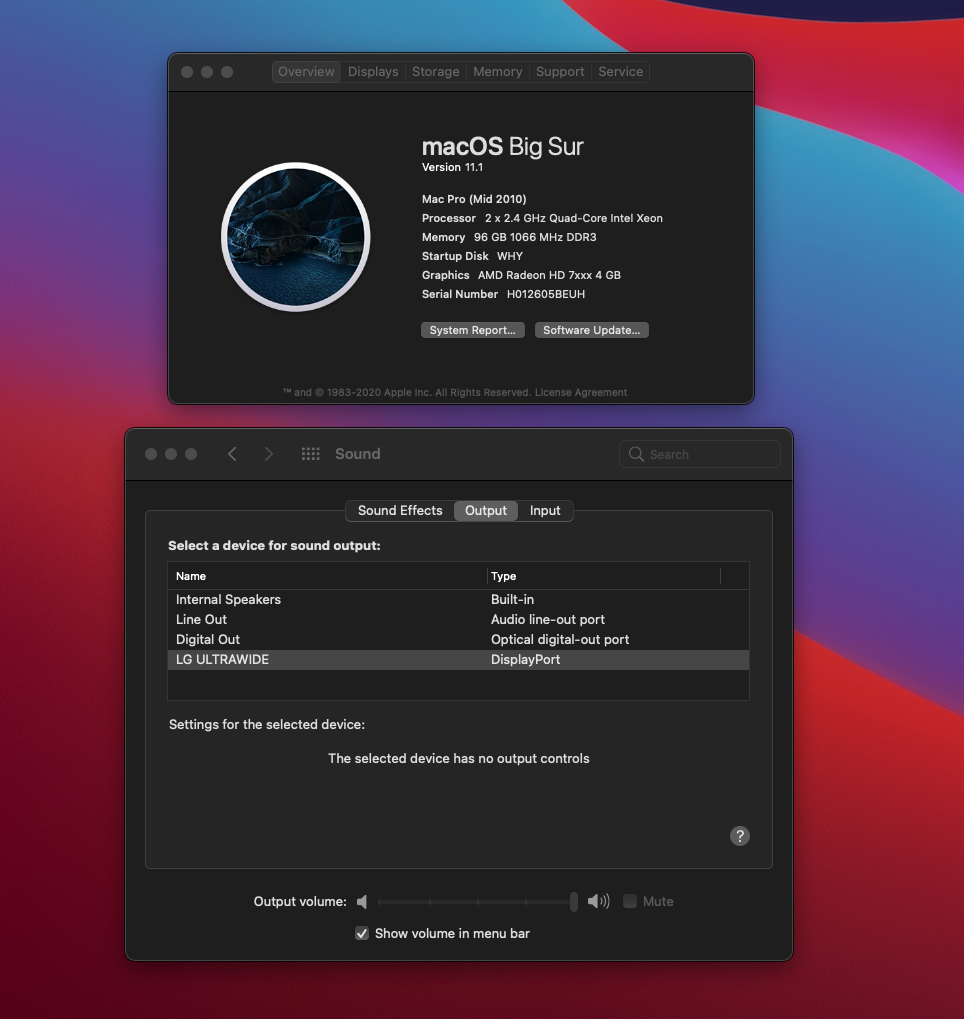Show all preferences grid icon
Screen dimensions: 964x1019
(x=311, y=454)
